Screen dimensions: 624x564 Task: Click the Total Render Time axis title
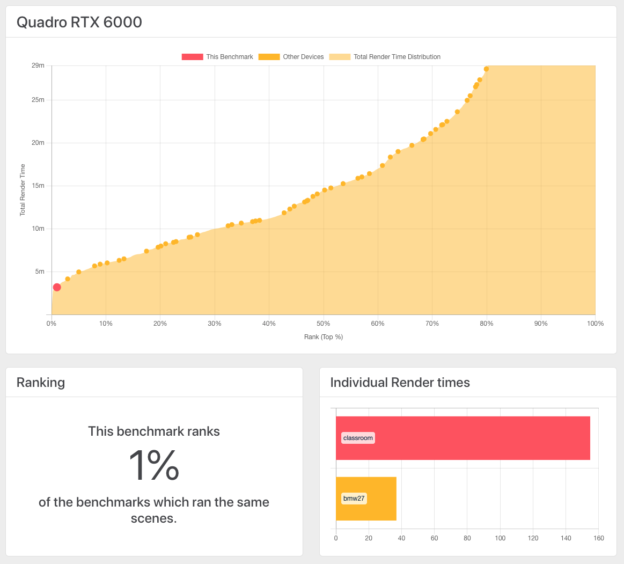point(22,189)
